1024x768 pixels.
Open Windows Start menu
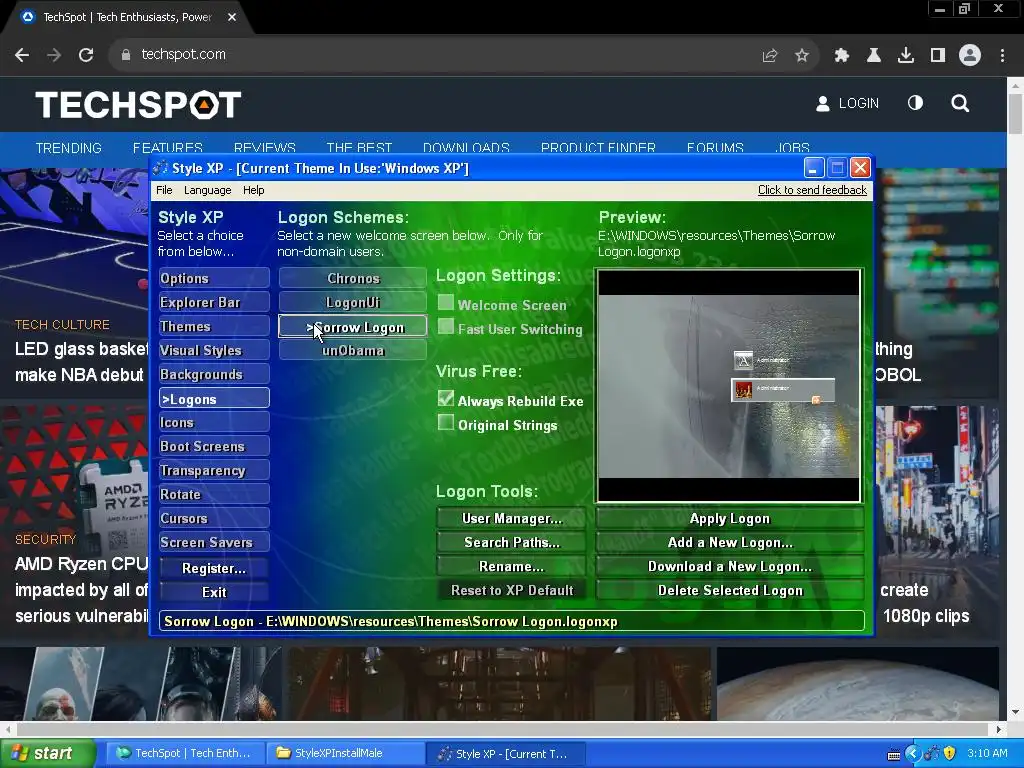click(47, 753)
